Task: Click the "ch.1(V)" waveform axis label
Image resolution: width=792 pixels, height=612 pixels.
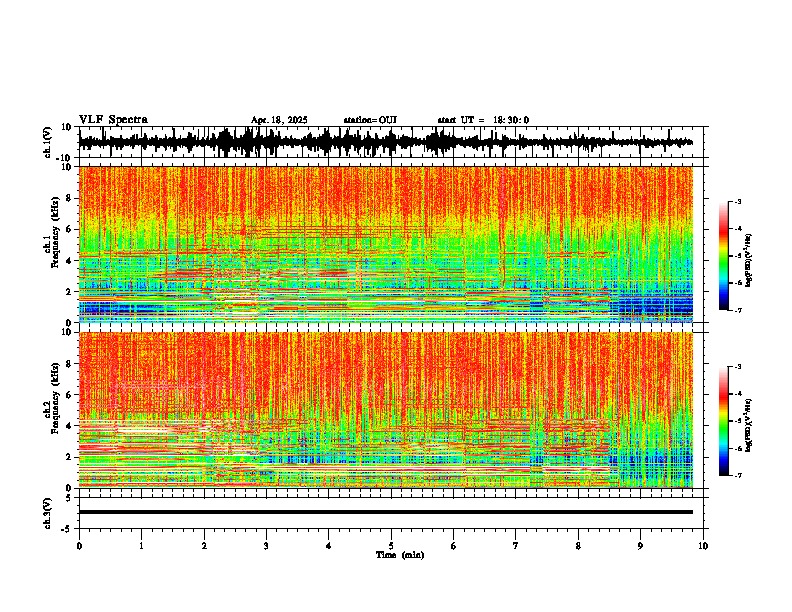Action: pos(48,142)
